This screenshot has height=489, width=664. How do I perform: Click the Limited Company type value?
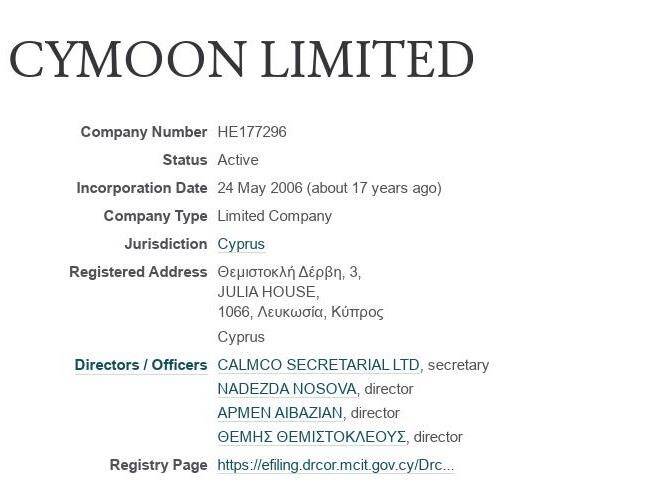tap(274, 216)
